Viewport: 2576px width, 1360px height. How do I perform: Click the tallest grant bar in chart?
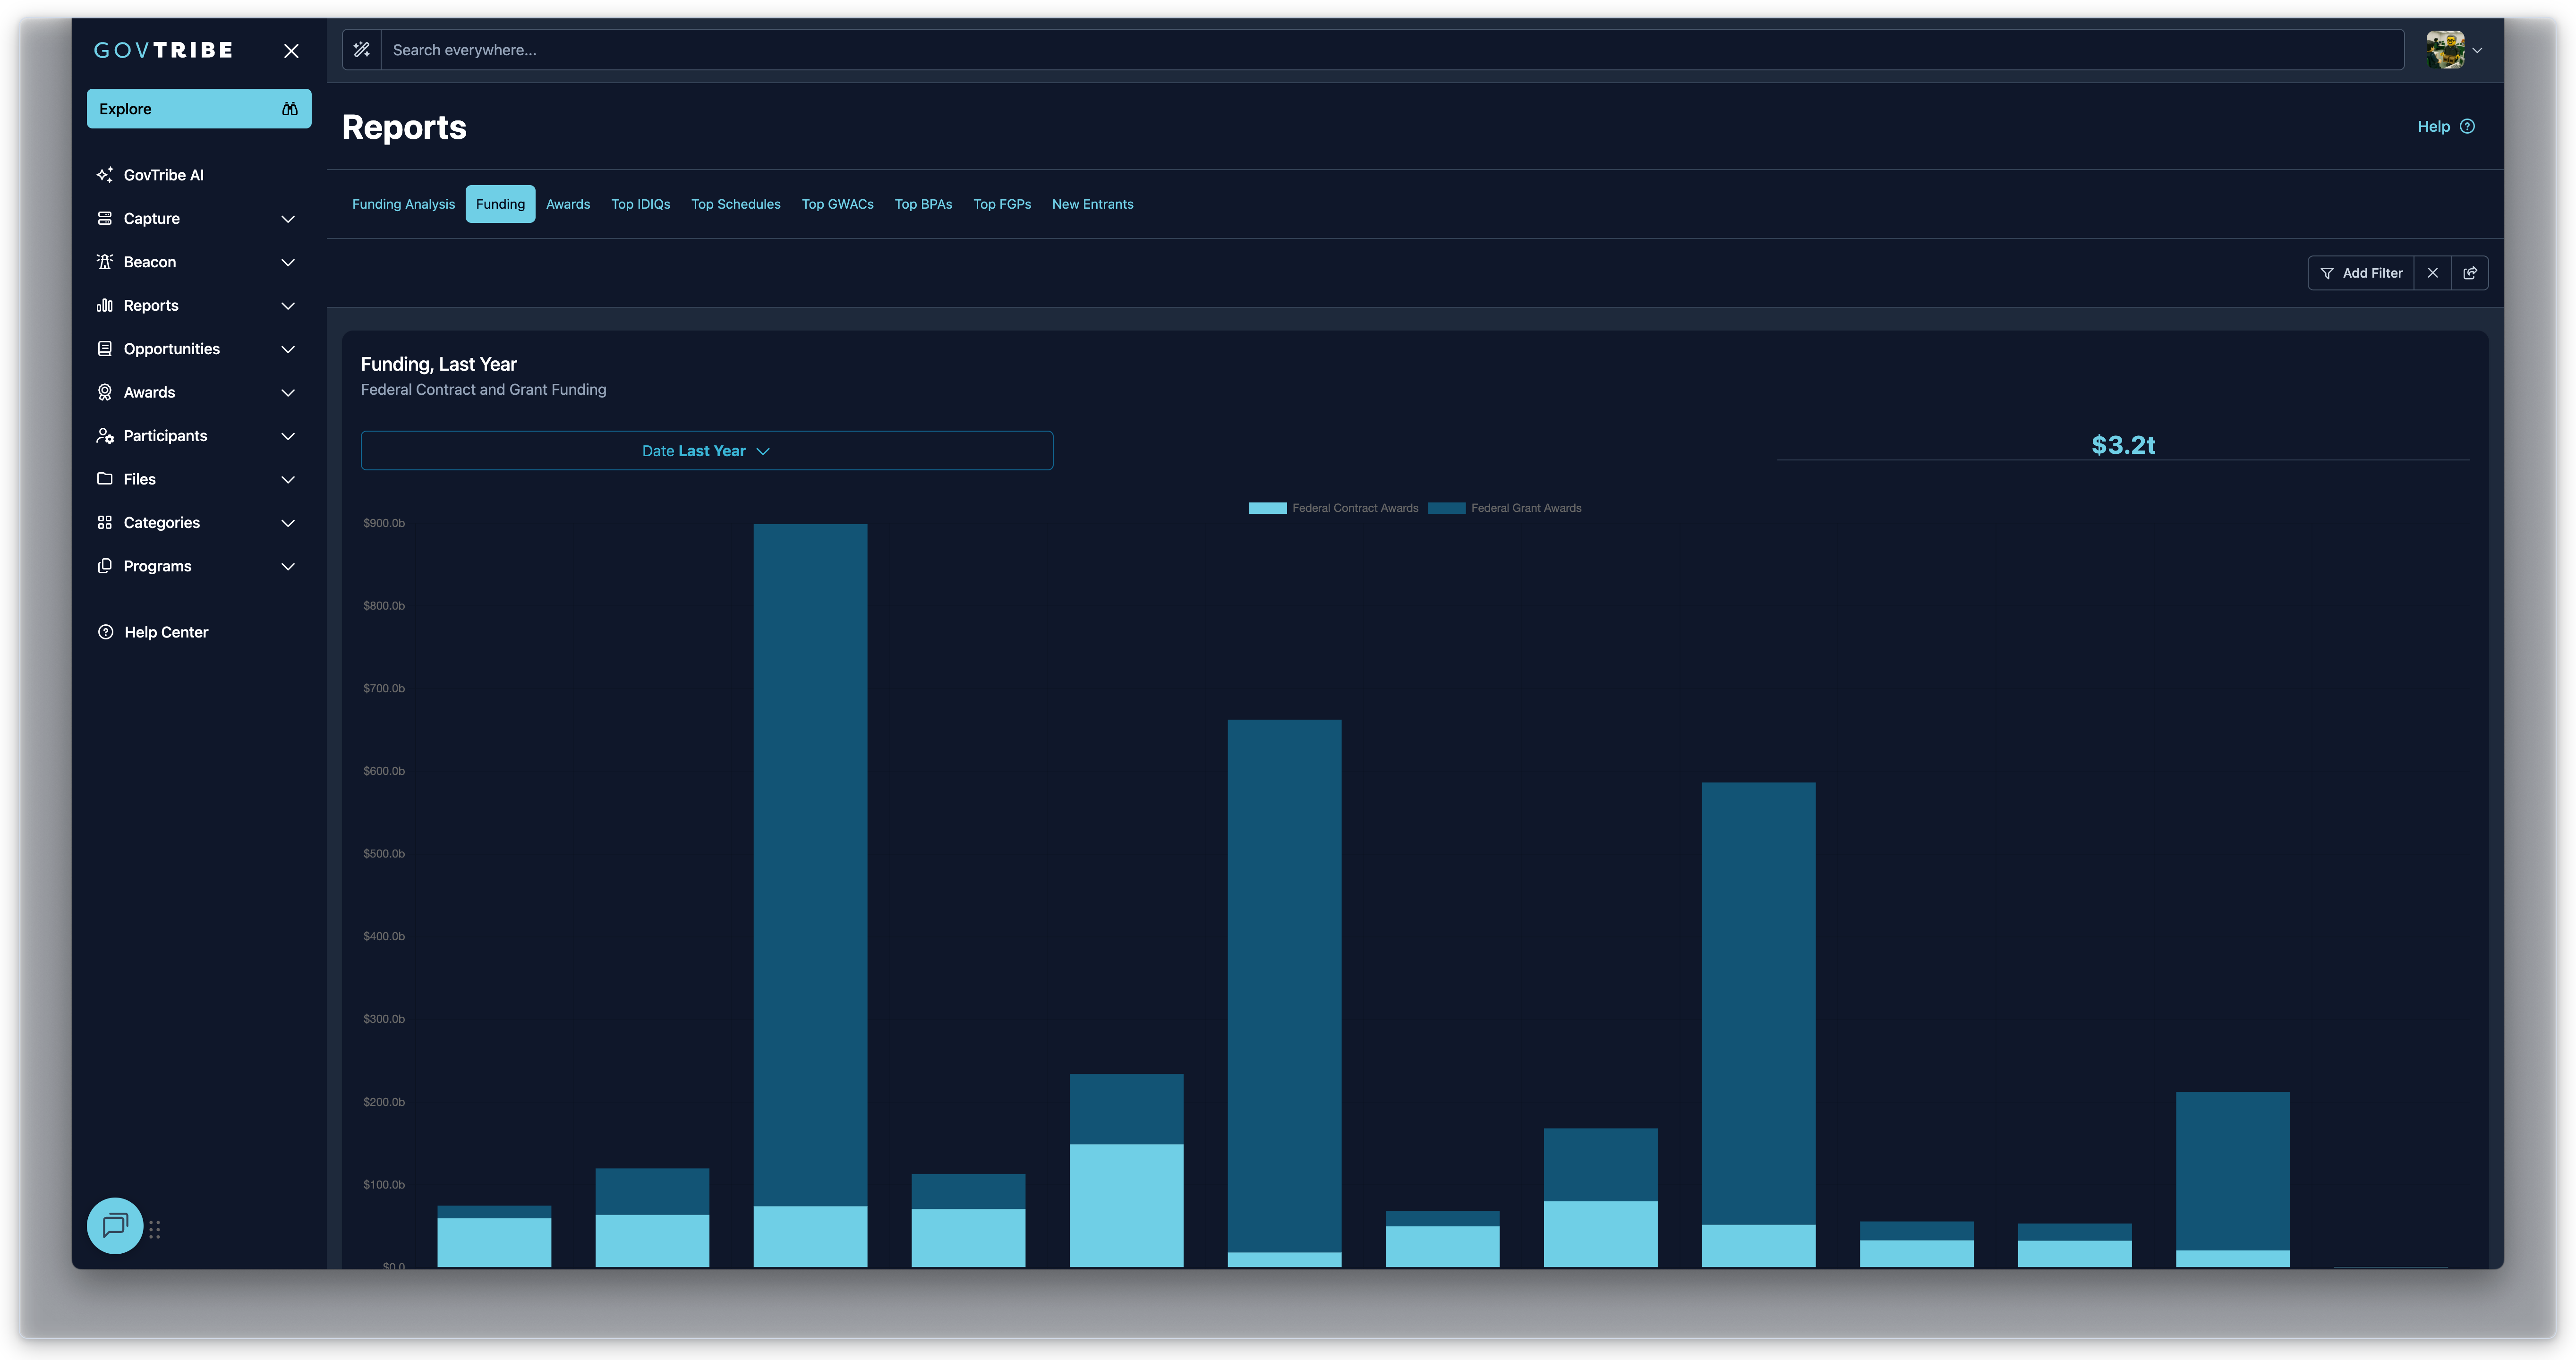pos(810,865)
